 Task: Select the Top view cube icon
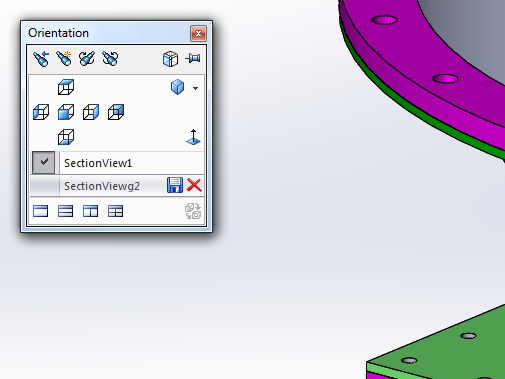[x=66, y=87]
